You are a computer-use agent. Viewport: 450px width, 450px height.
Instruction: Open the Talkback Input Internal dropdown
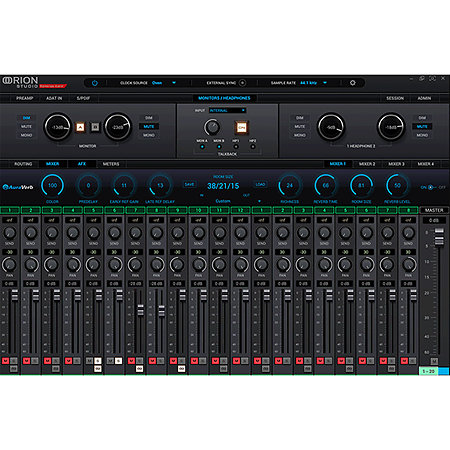(228, 110)
